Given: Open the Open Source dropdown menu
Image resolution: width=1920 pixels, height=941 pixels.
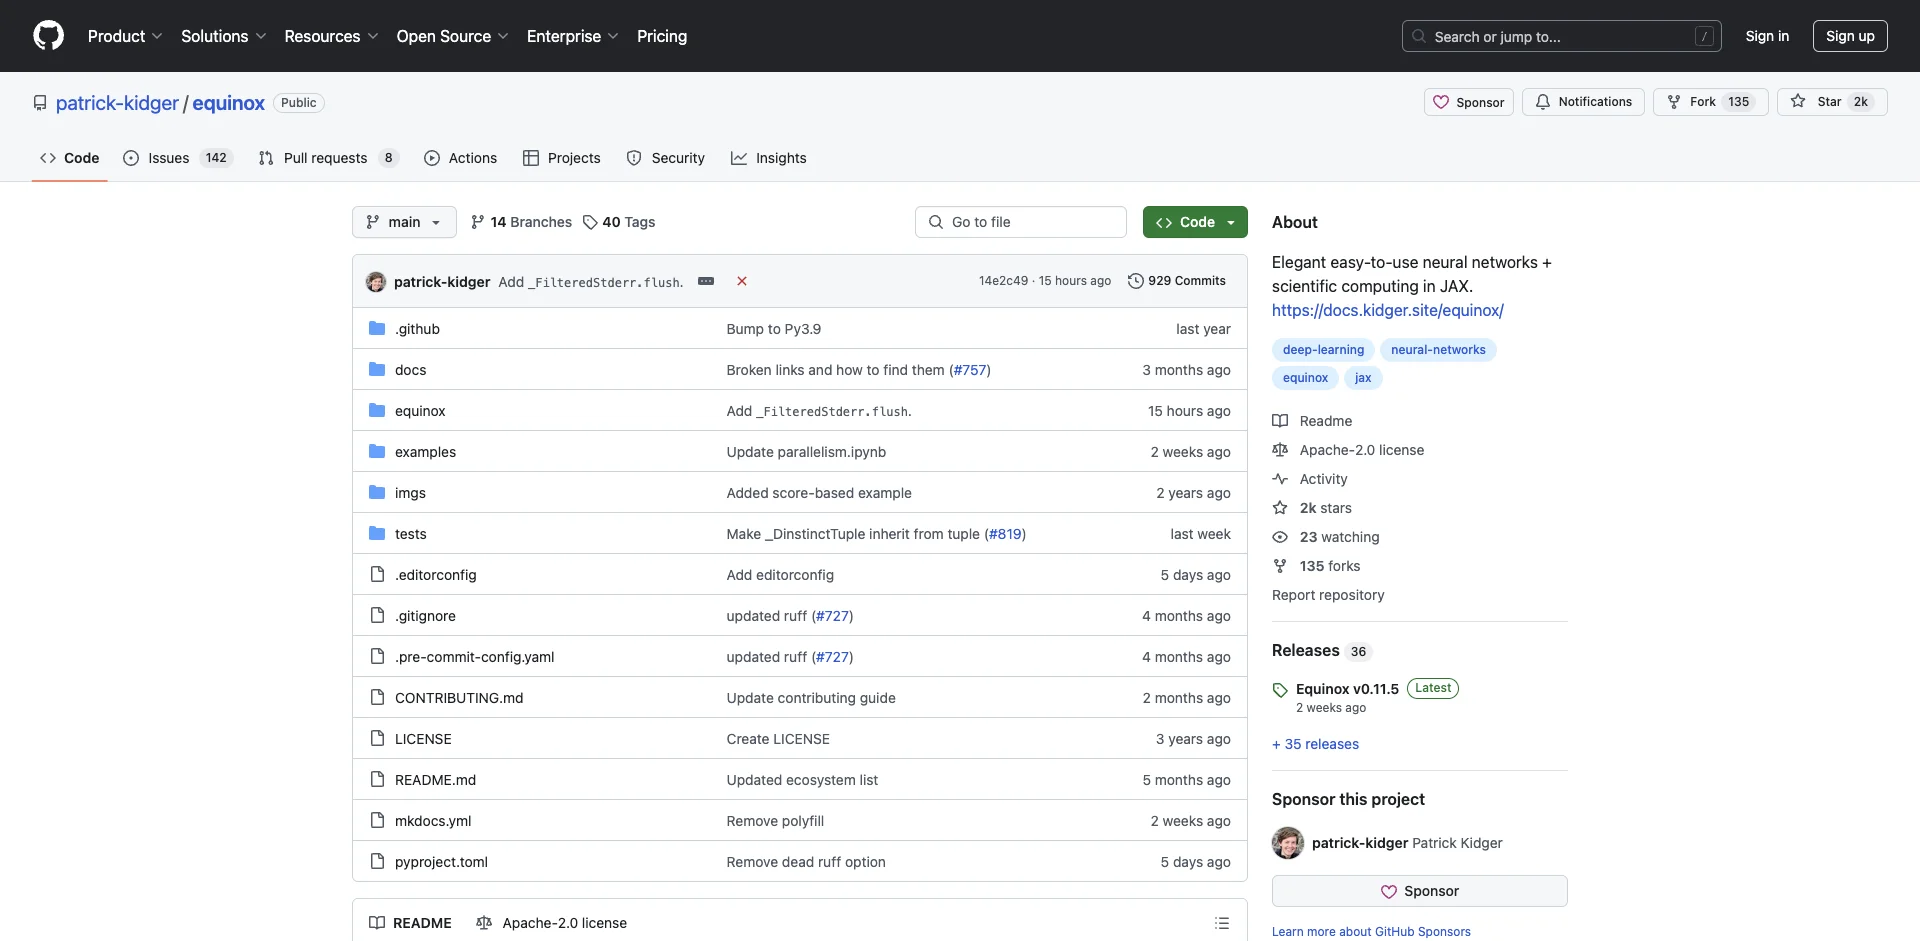Looking at the screenshot, I should 453,36.
